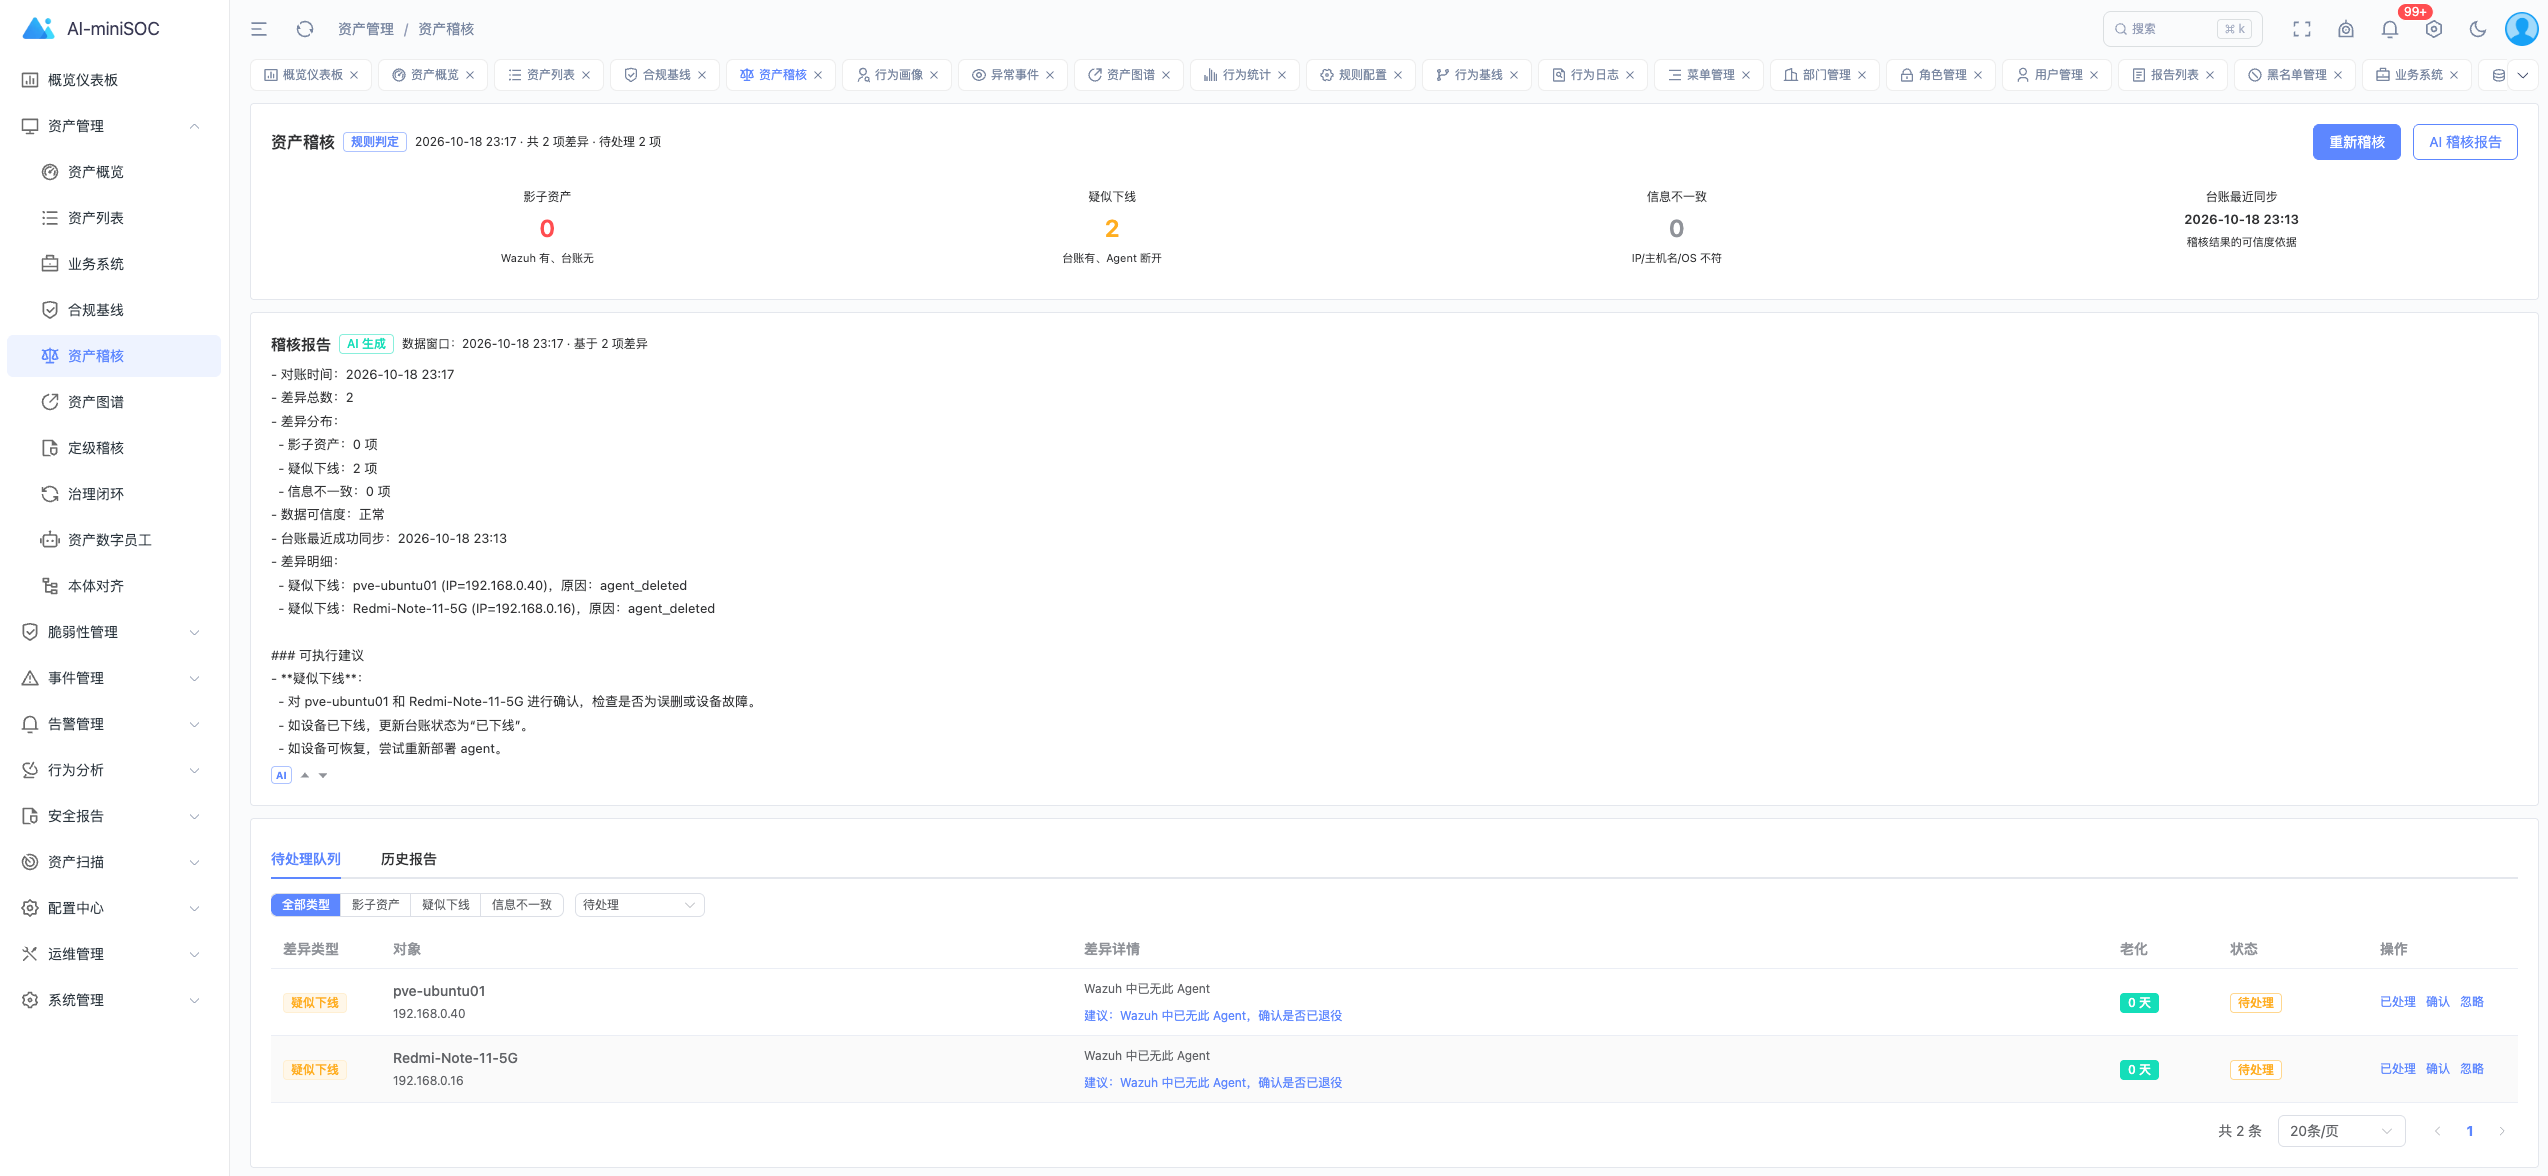Filter queue by 信息不一致 type

[x=522, y=905]
